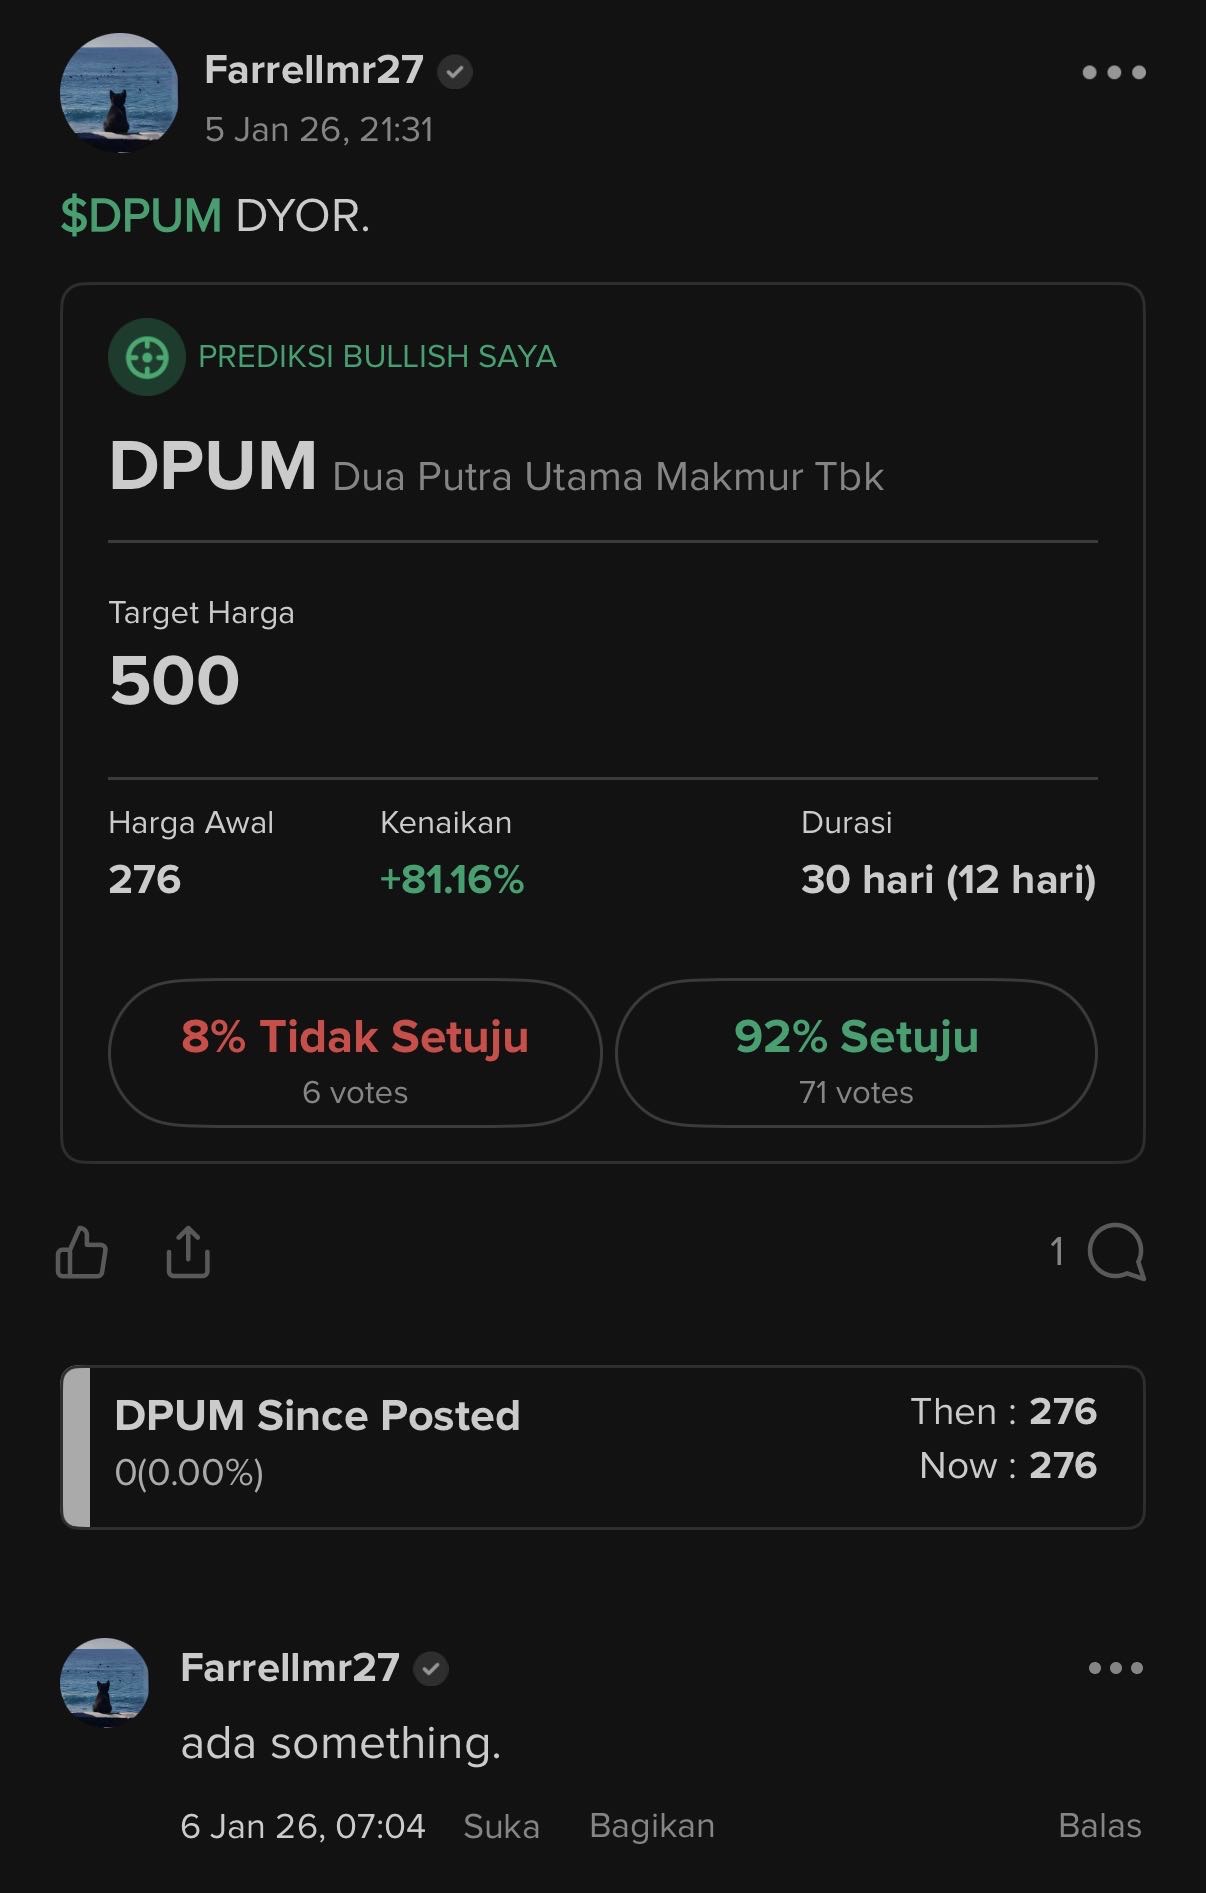Open comments via speech bubble icon
Image resolution: width=1206 pixels, height=1893 pixels.
point(1116,1252)
